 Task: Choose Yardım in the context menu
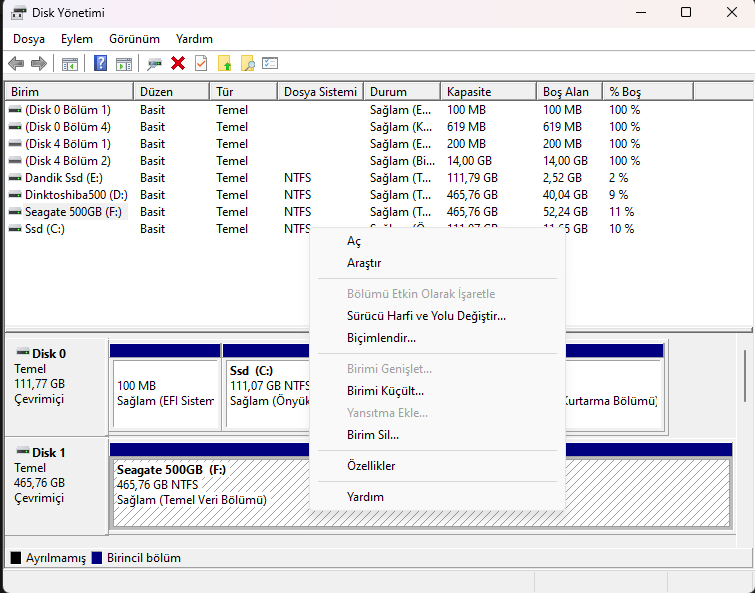click(437, 497)
